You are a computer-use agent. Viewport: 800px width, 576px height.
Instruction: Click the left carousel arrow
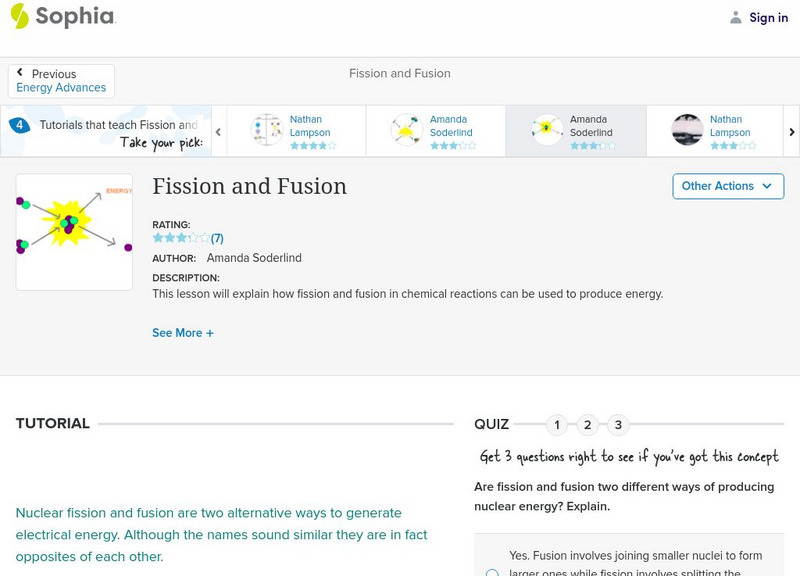[218, 131]
